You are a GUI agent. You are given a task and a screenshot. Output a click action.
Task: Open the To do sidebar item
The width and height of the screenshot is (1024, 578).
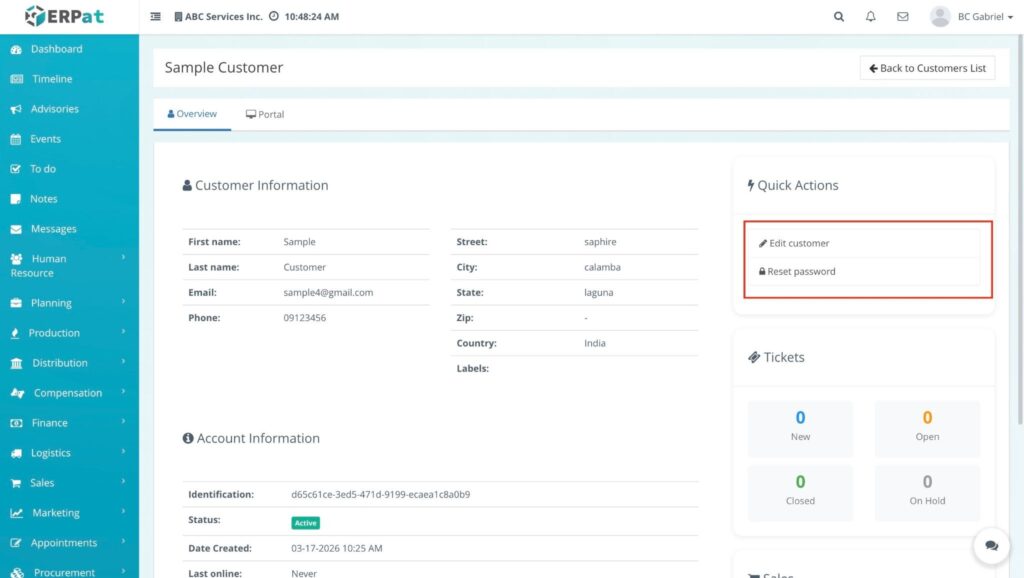pyautogui.click(x=42, y=169)
